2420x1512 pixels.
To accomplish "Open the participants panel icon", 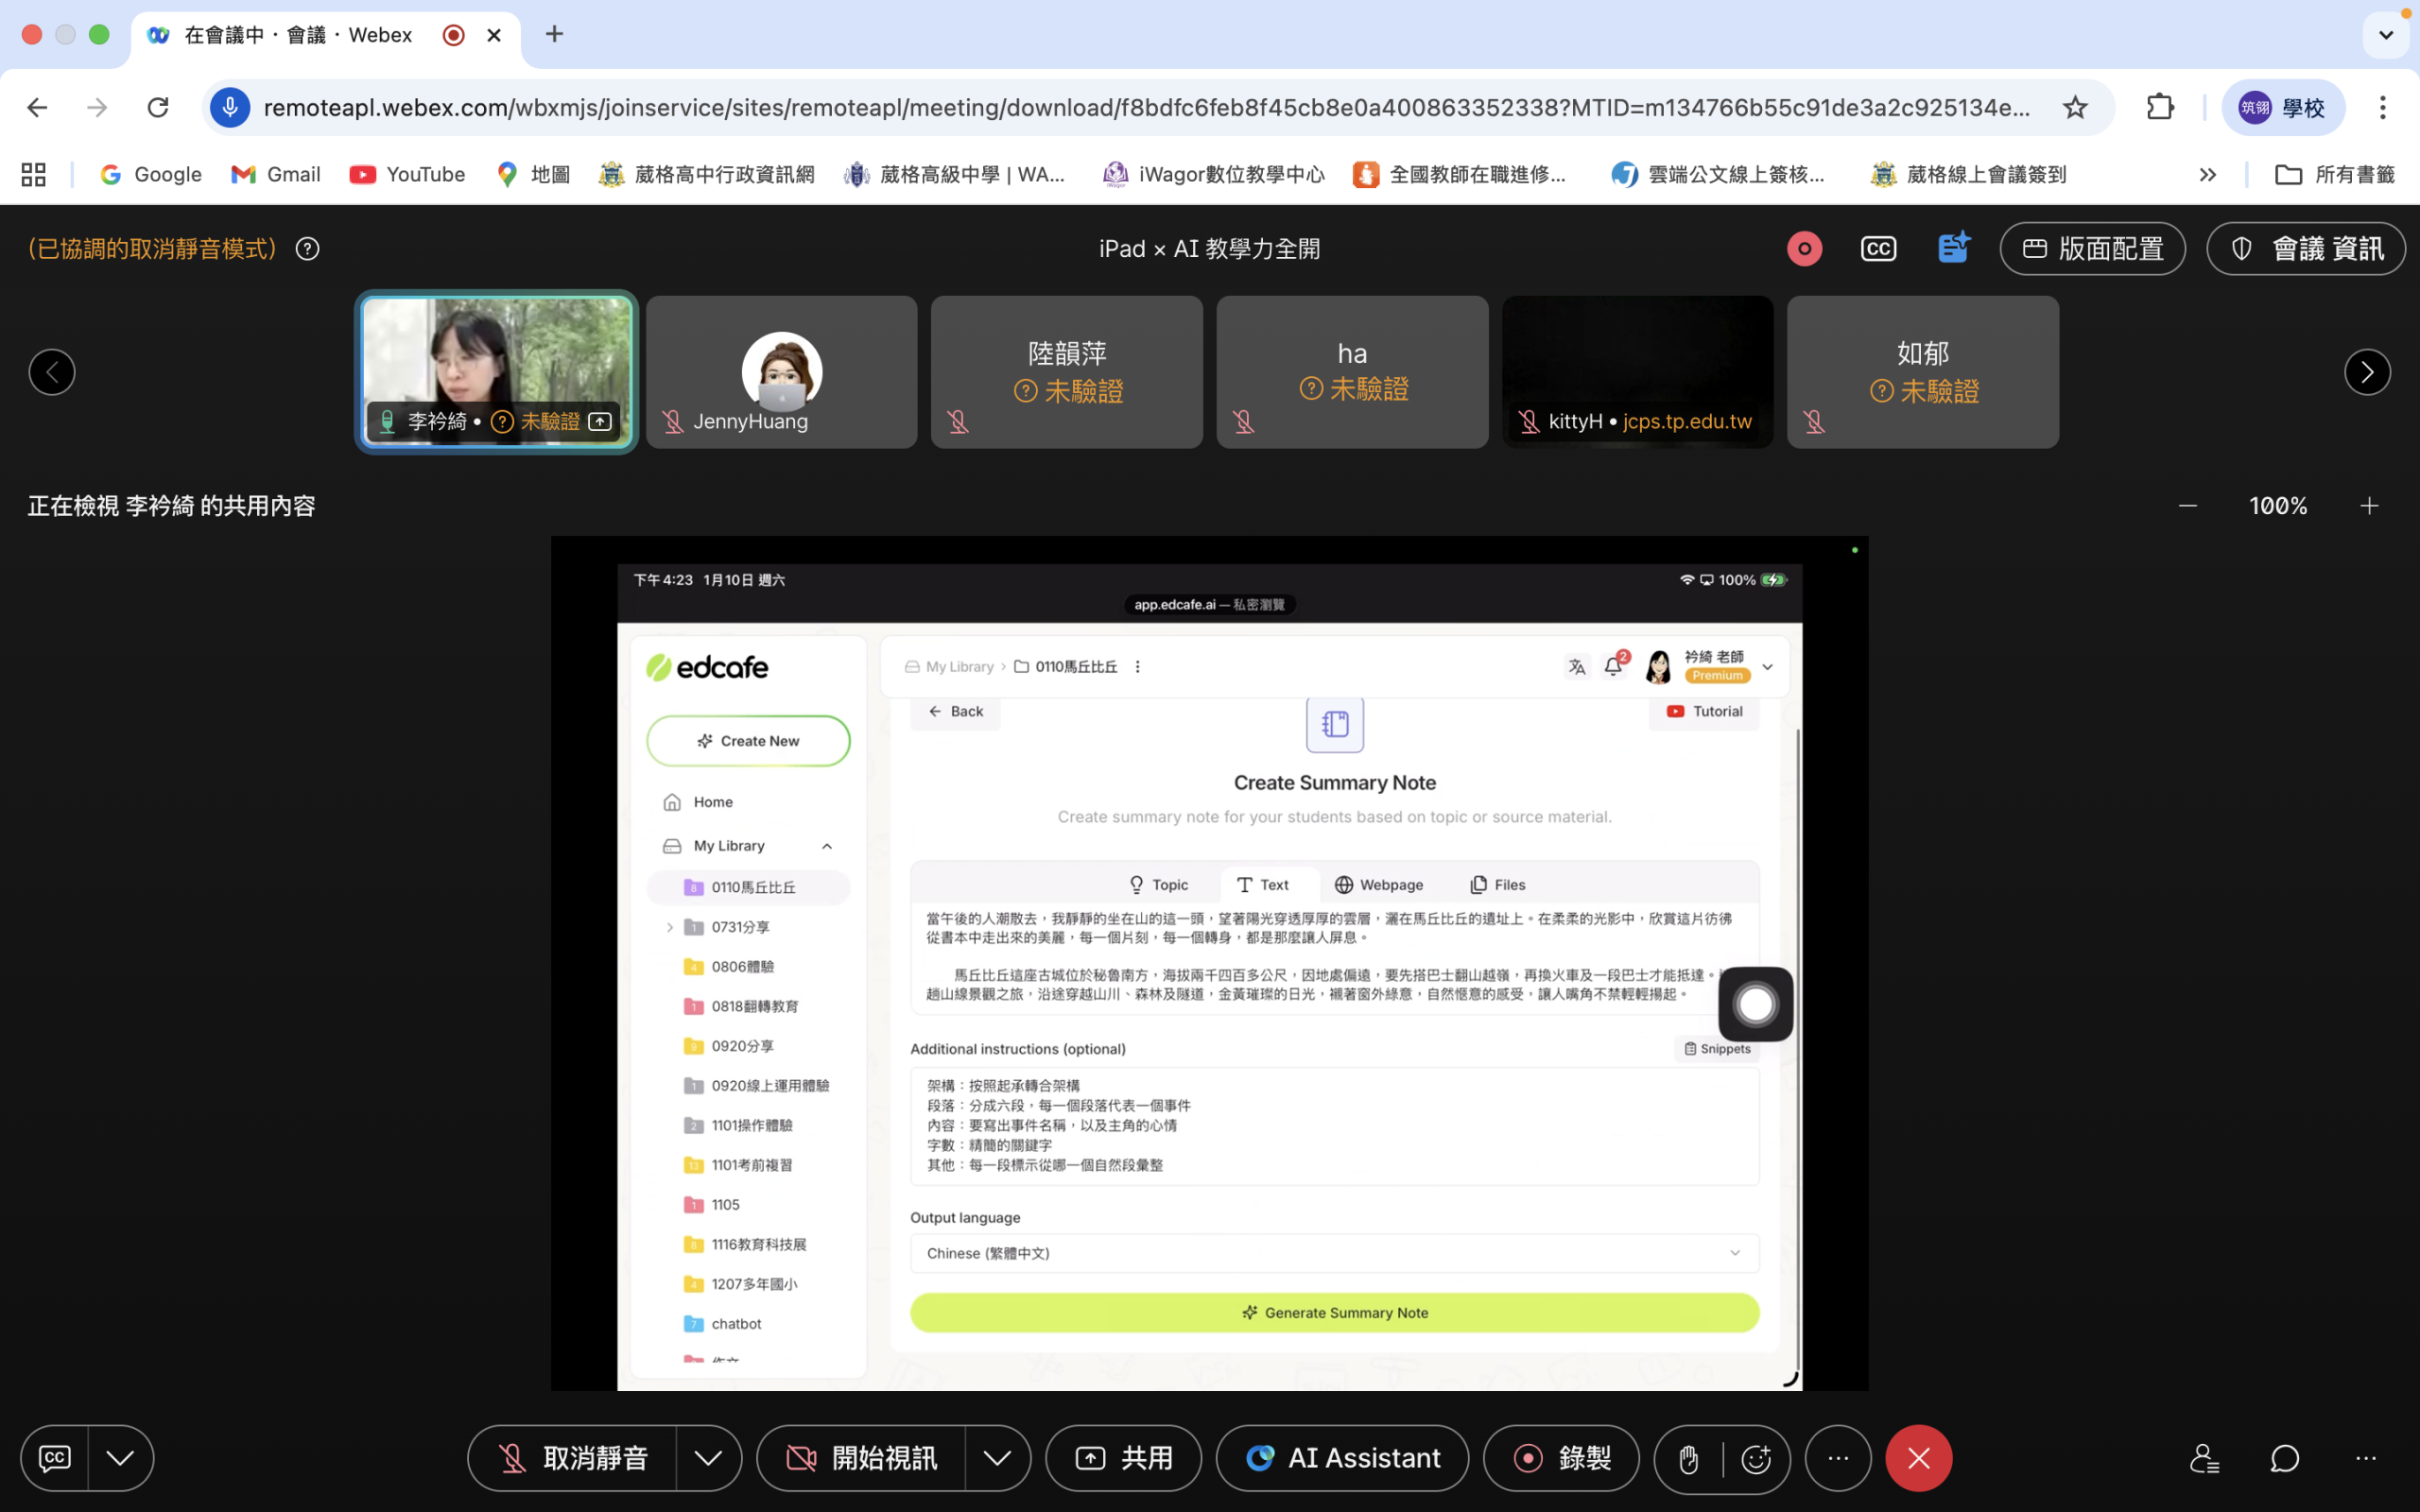I will pos(2204,1459).
